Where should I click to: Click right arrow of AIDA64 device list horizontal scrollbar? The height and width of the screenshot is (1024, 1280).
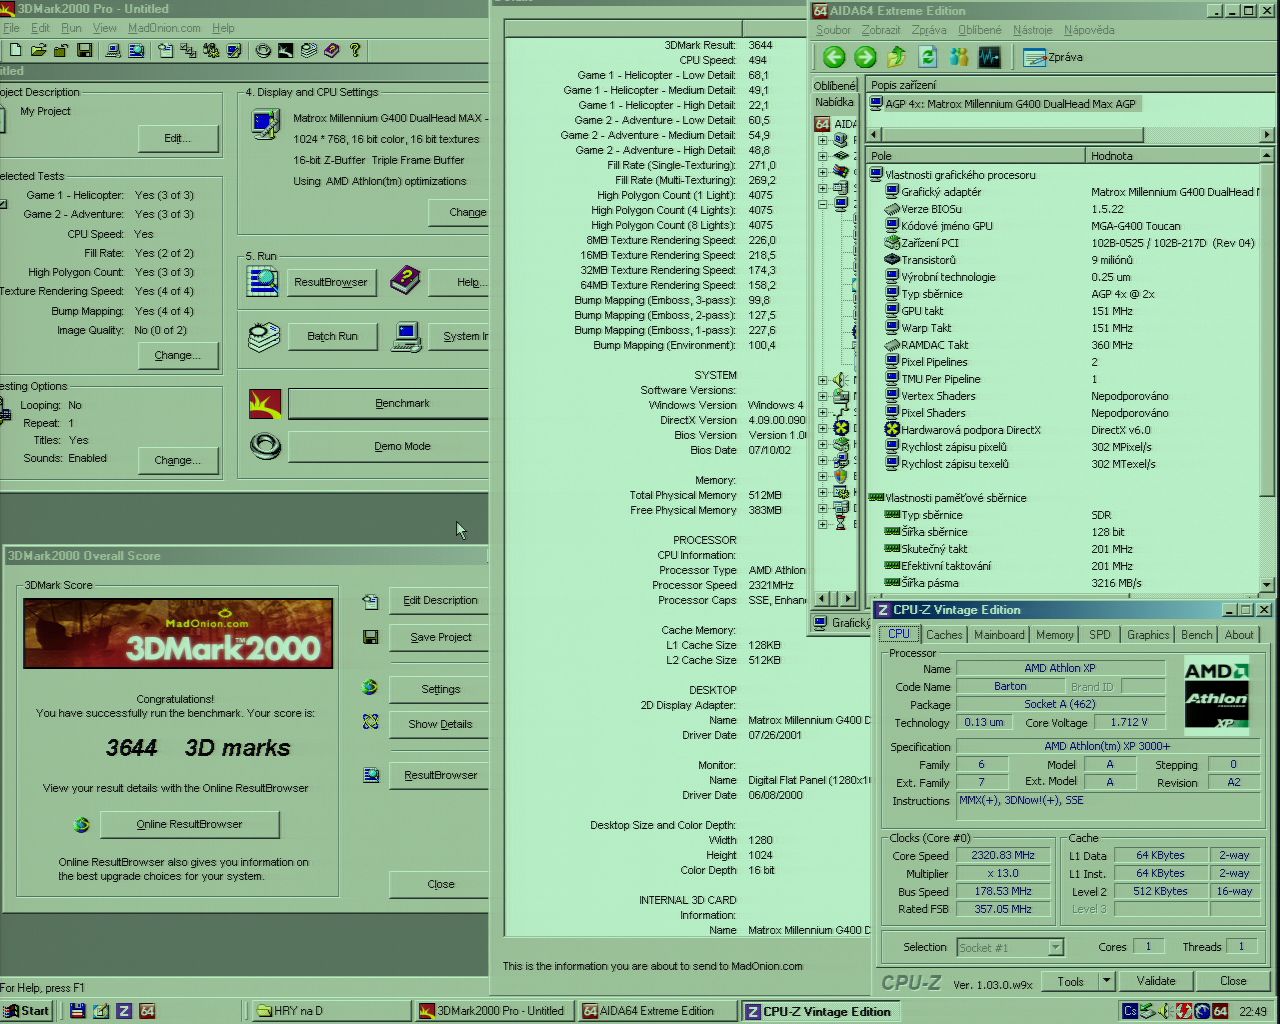click(1267, 134)
